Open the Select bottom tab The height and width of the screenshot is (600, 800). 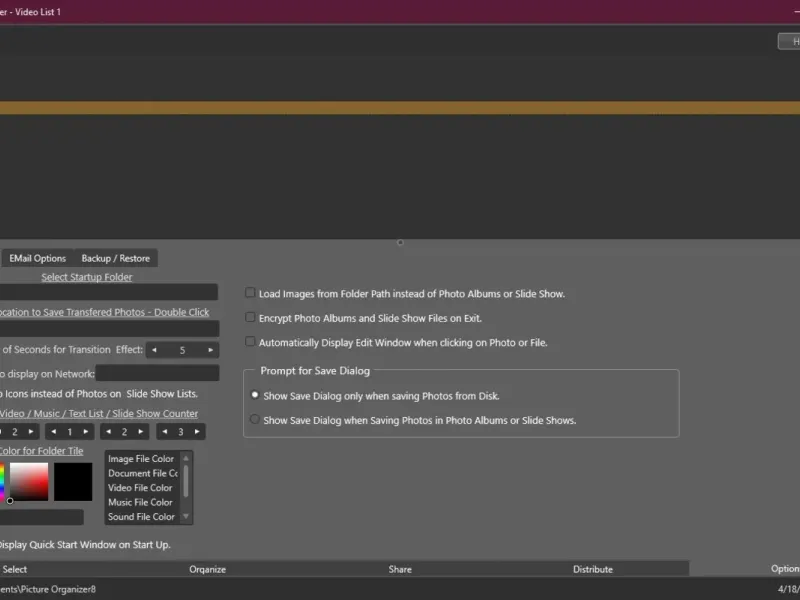[x=14, y=569]
